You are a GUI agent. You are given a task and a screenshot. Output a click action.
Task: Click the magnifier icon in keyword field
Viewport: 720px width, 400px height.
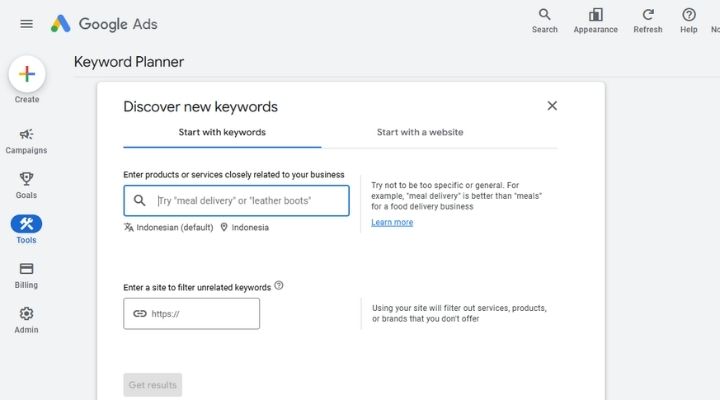coord(140,200)
